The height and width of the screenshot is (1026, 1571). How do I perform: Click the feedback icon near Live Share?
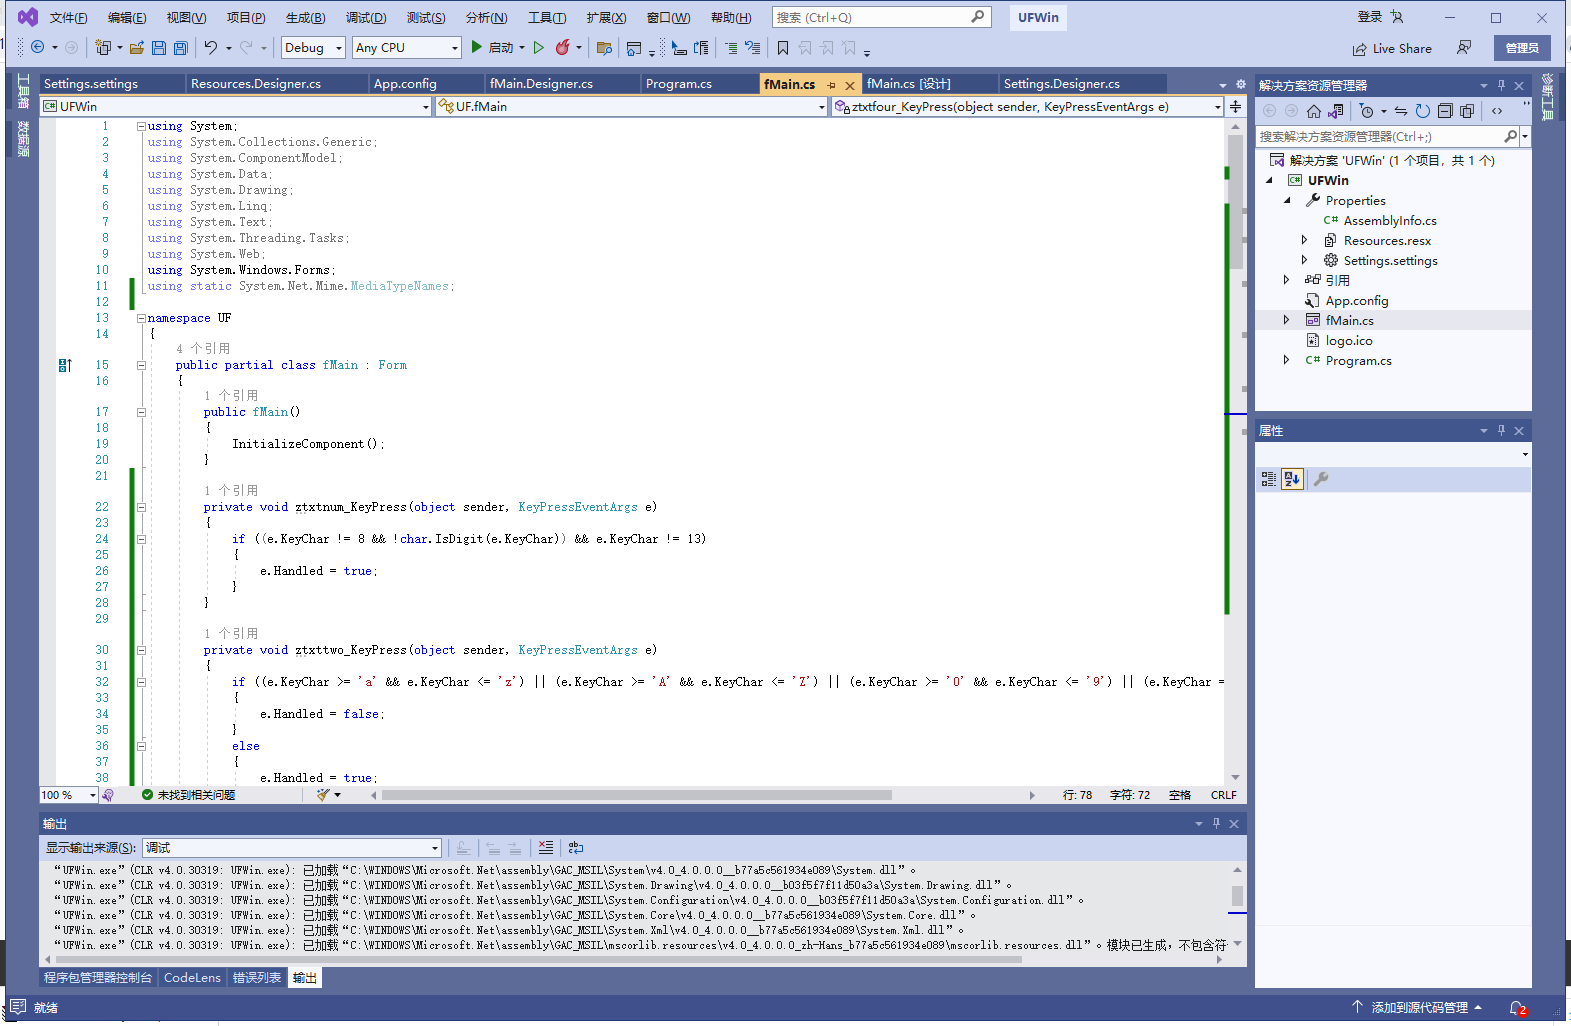[x=1464, y=48]
